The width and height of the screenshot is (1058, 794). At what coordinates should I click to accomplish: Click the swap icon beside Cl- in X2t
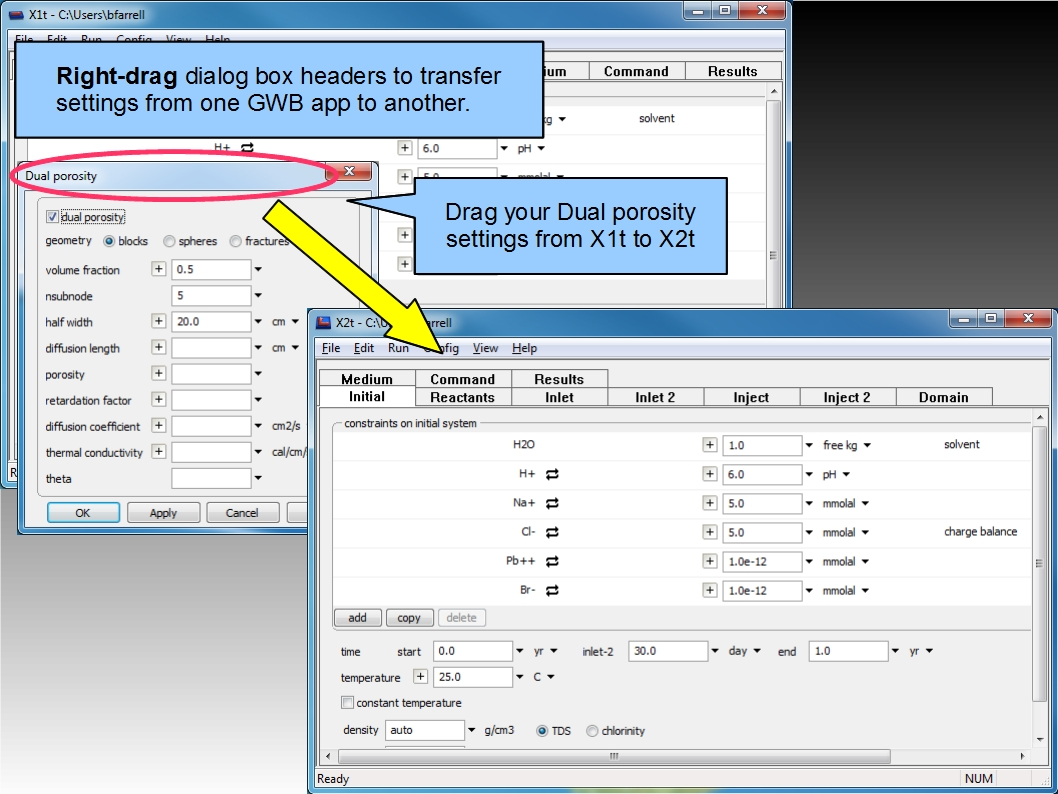[x=552, y=532]
